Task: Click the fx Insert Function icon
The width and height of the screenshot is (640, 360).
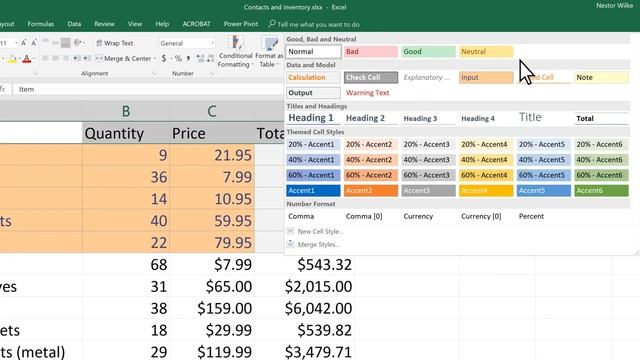Action: click(x=2, y=89)
